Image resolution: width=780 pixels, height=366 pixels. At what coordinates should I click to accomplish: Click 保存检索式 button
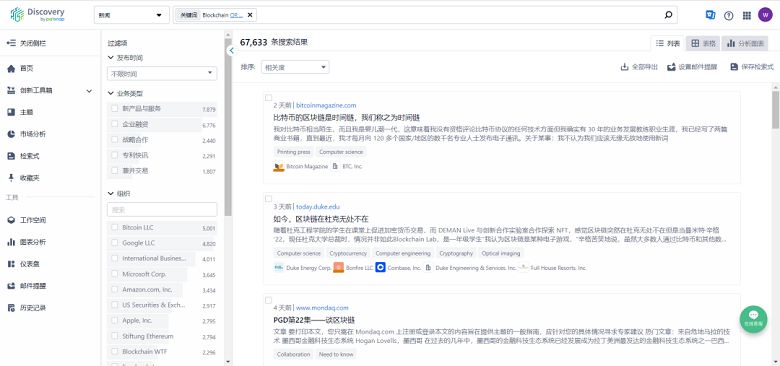(x=752, y=67)
